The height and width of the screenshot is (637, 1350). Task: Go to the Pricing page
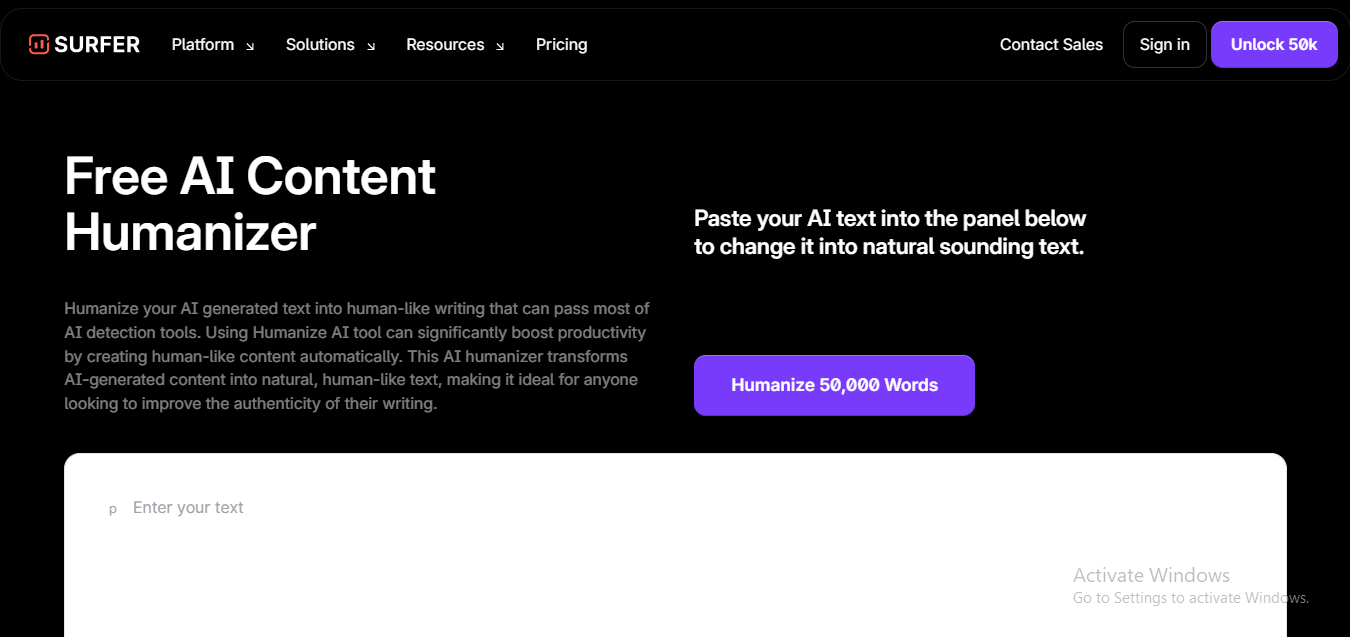pos(561,45)
